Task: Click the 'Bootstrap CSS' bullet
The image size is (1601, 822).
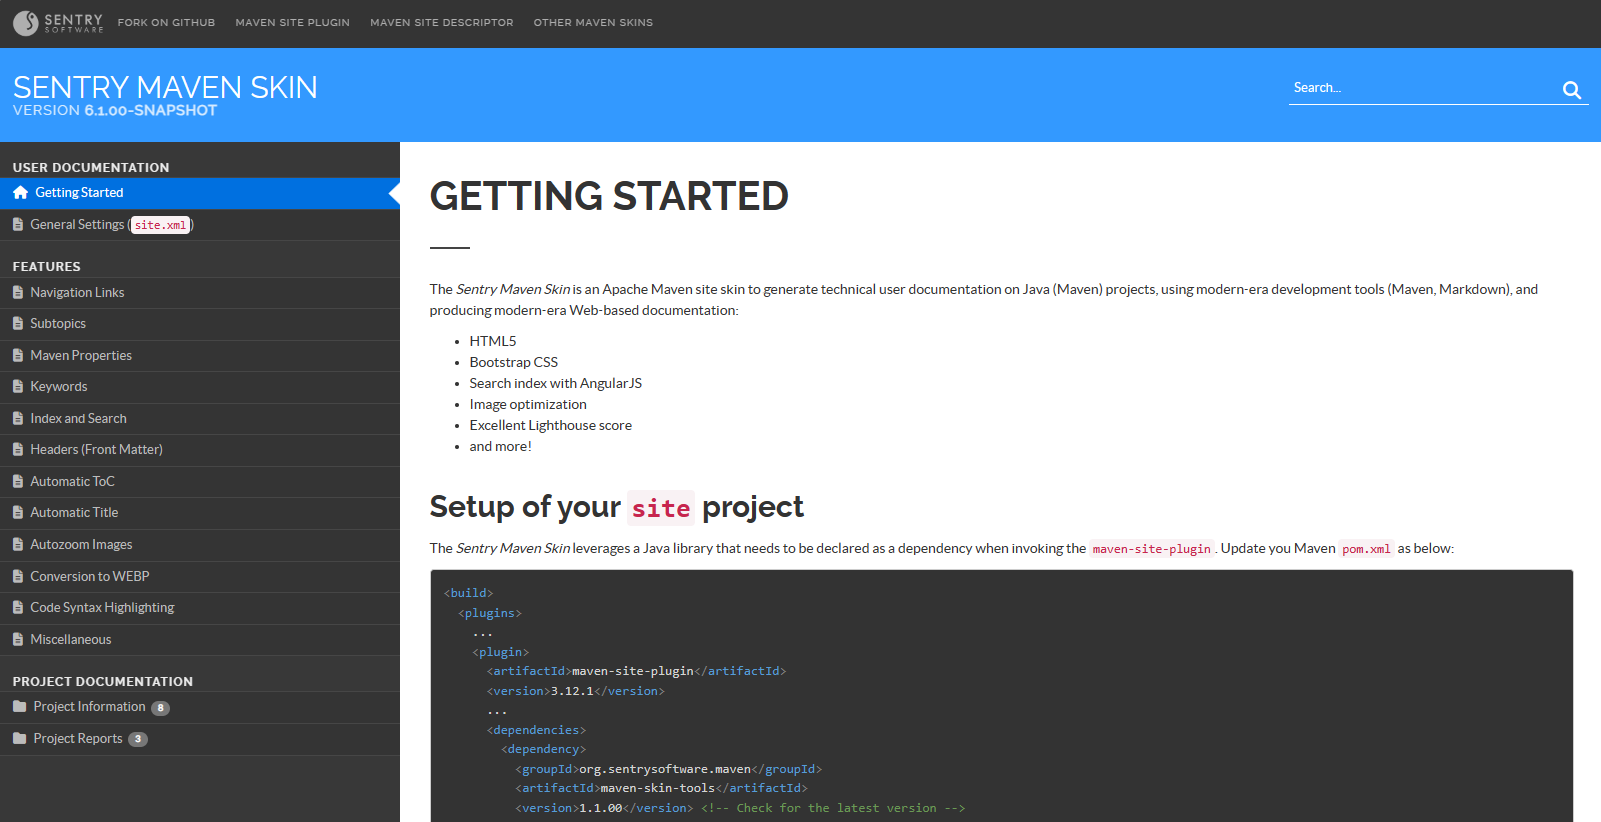Action: click(x=514, y=363)
